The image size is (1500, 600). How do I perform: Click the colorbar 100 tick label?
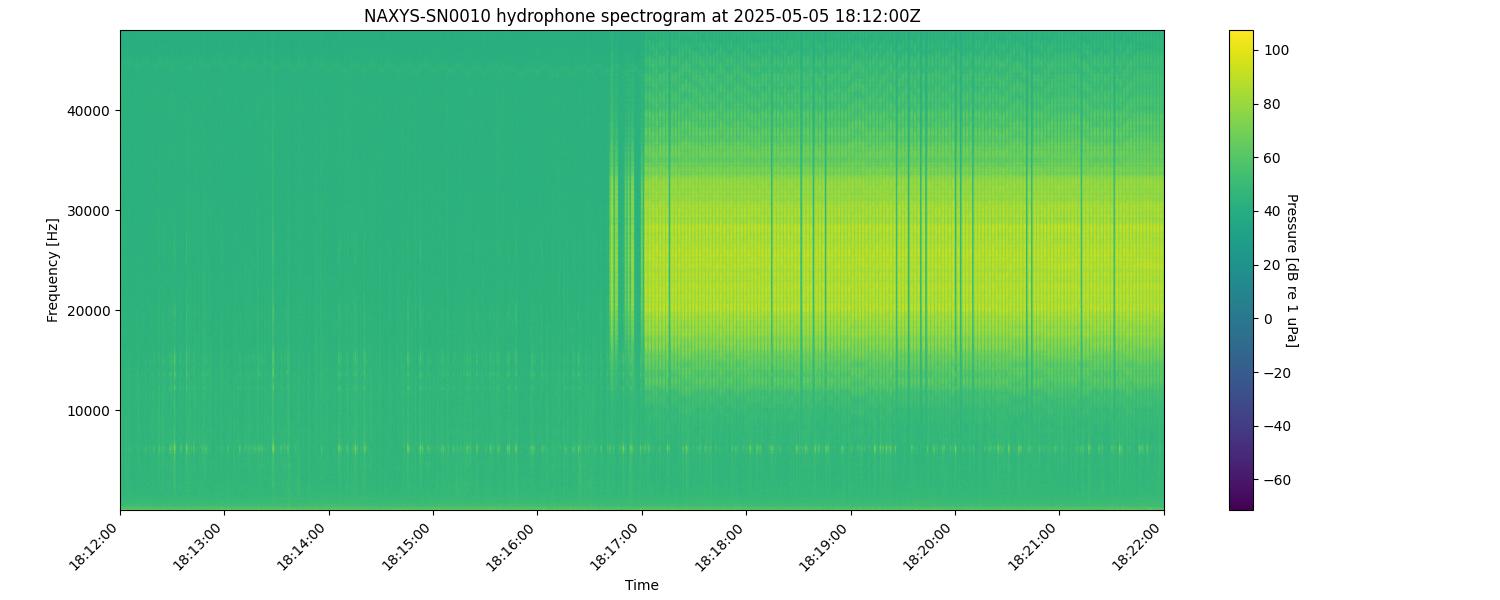[x=1275, y=50]
